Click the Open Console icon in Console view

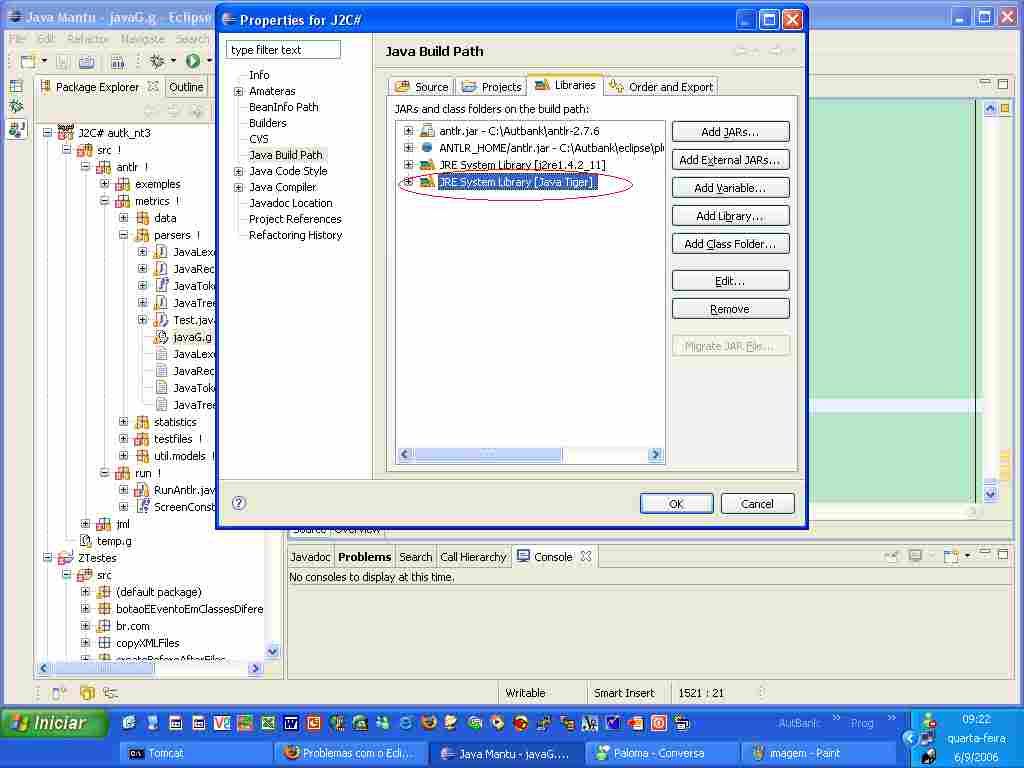pyautogui.click(x=951, y=557)
